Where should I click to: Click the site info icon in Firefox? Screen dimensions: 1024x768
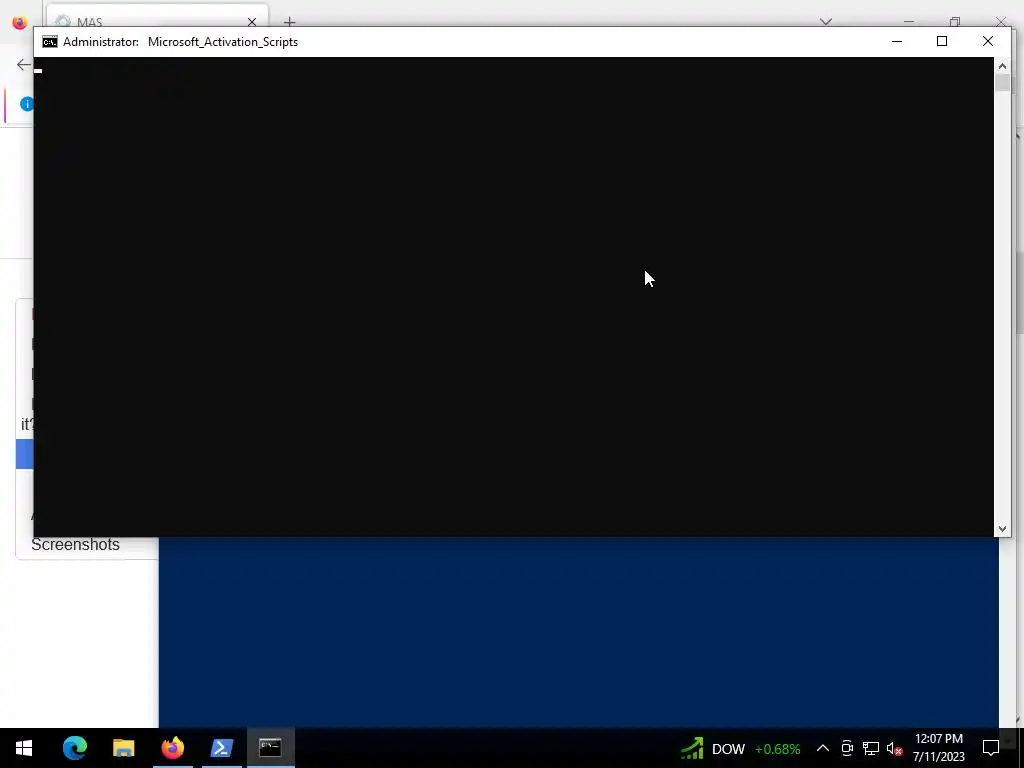coord(27,103)
